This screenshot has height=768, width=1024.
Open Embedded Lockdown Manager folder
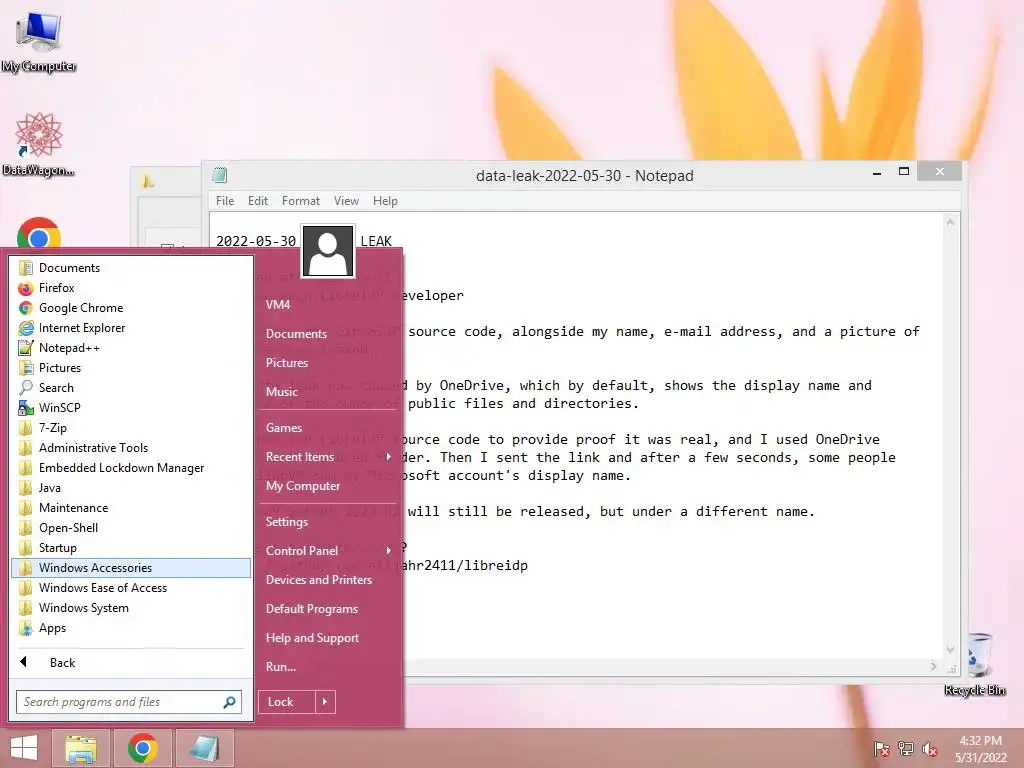click(x=131, y=468)
